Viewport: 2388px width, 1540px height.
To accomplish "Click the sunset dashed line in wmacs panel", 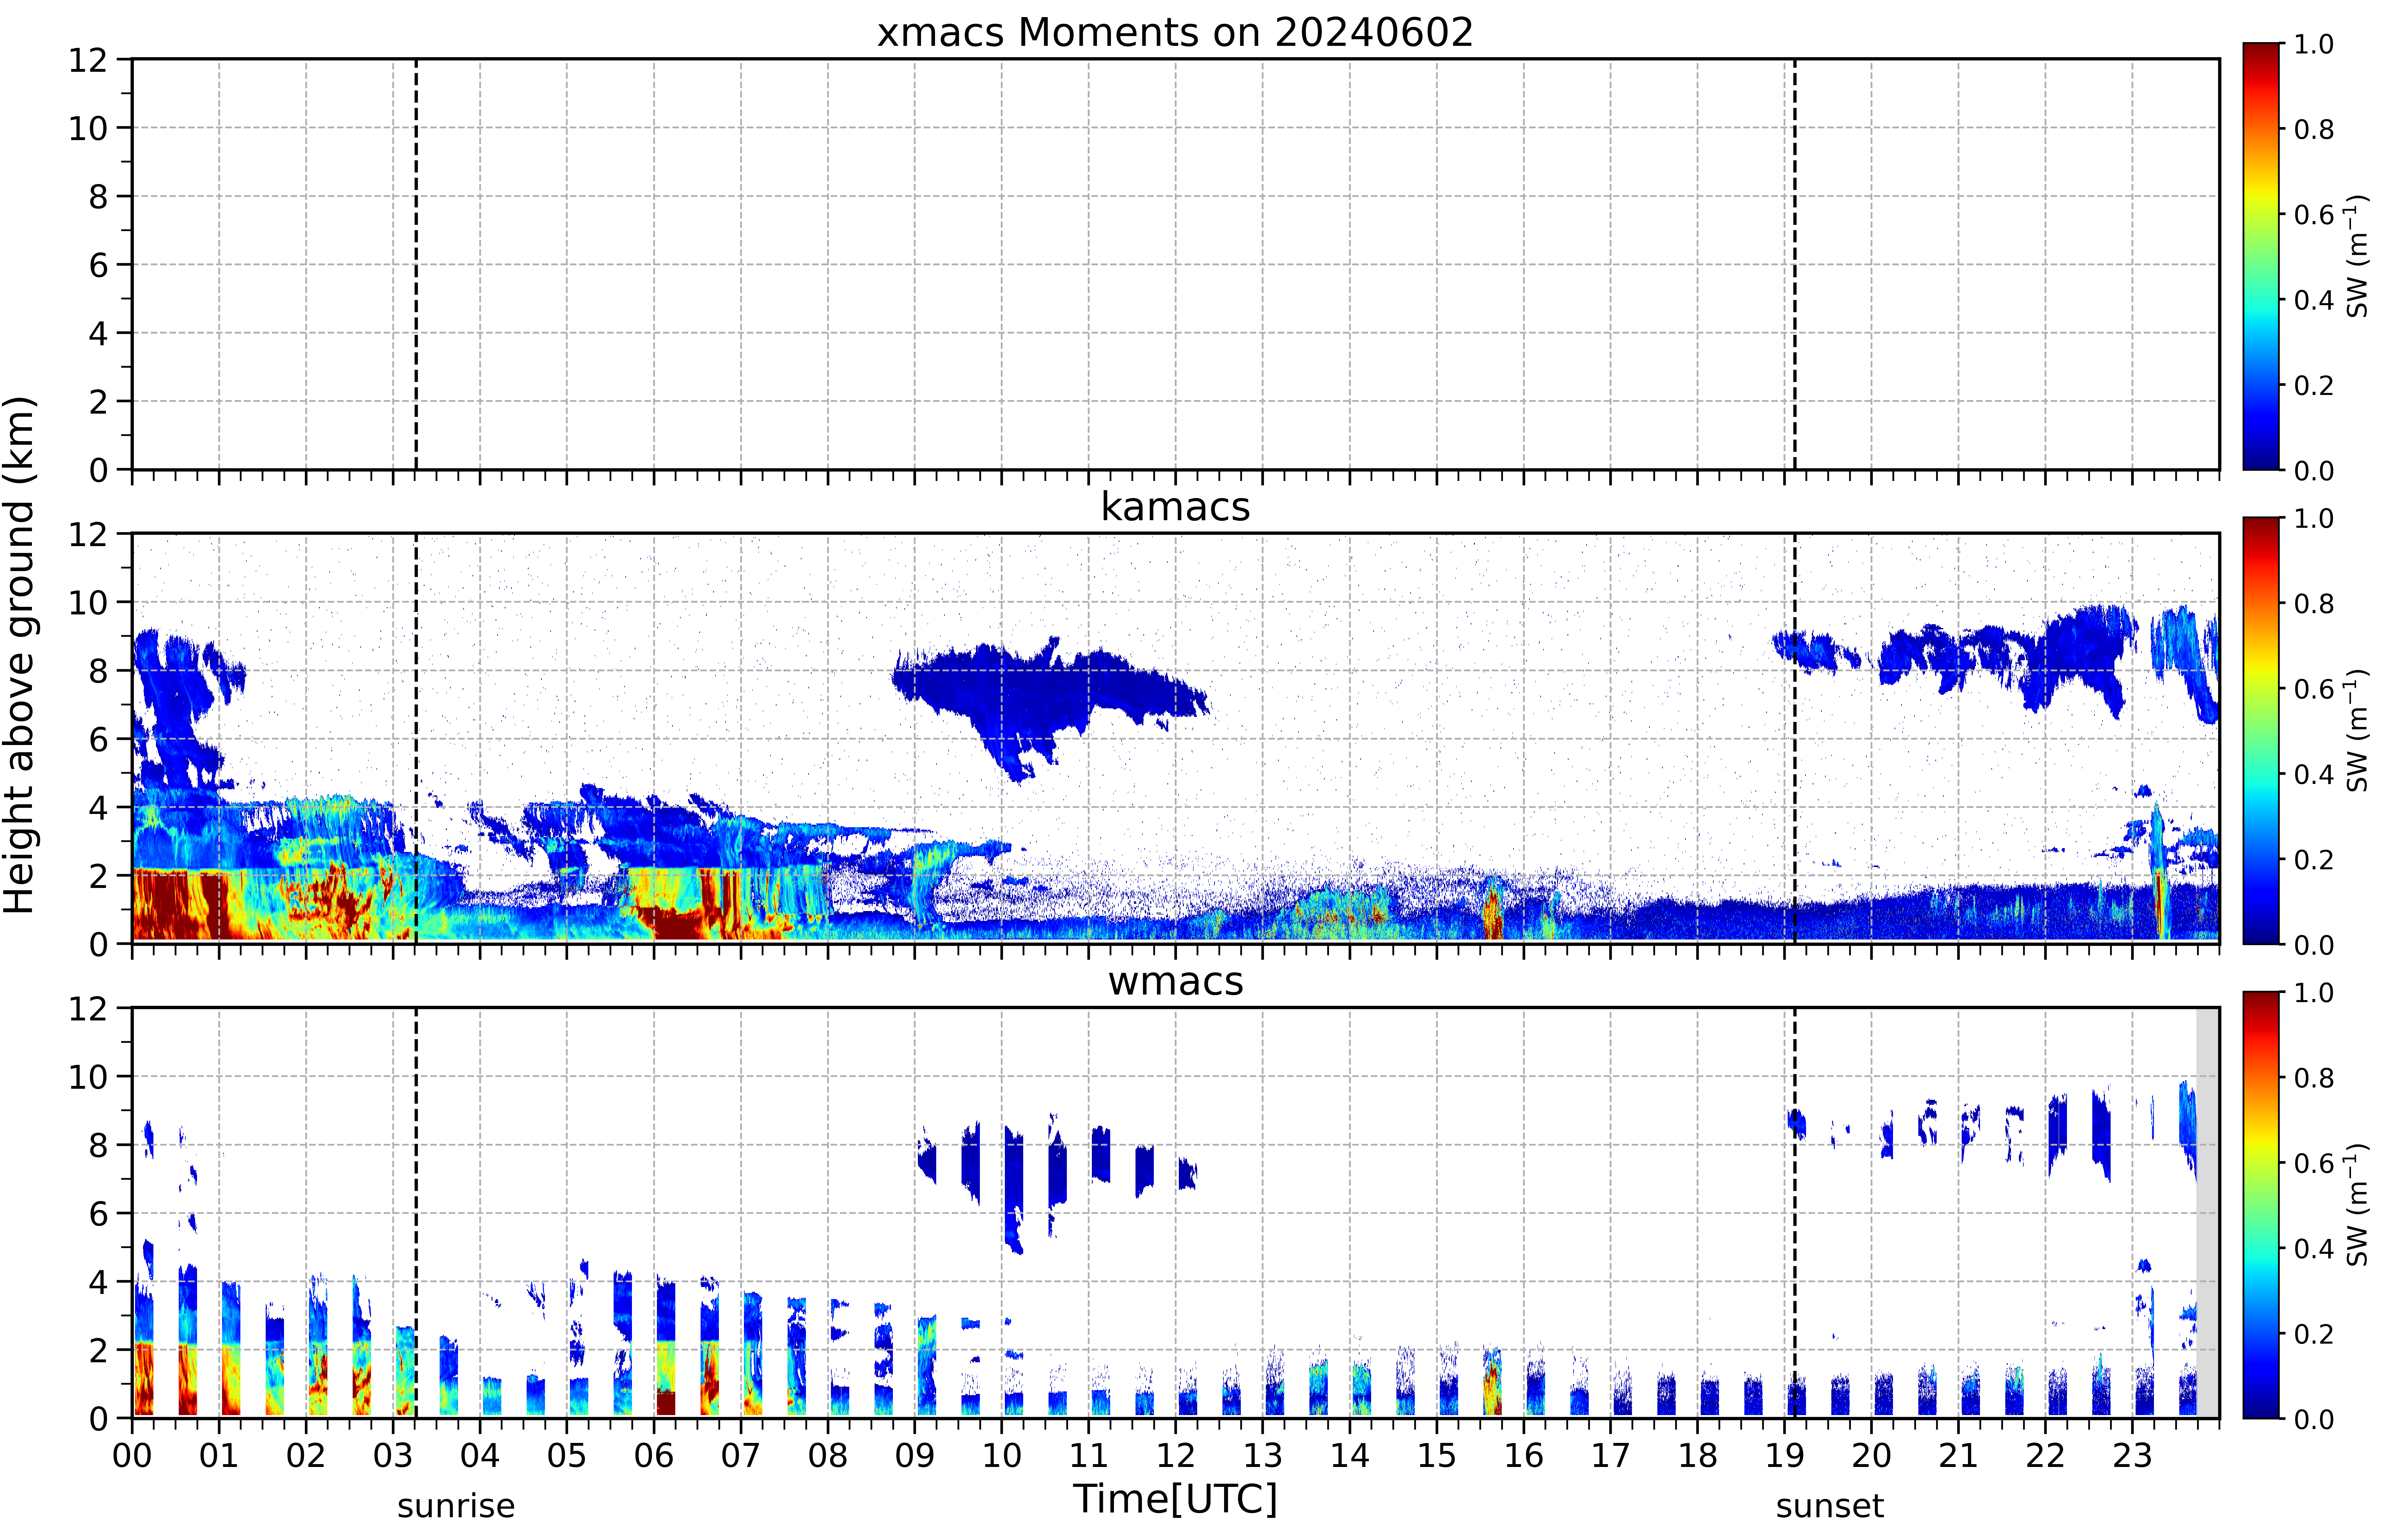I will (x=1795, y=1213).
